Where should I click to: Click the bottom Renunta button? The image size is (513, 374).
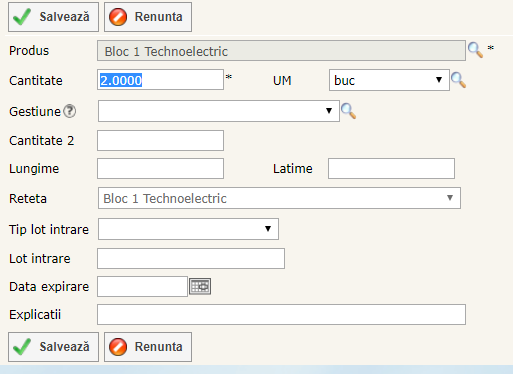[148, 347]
